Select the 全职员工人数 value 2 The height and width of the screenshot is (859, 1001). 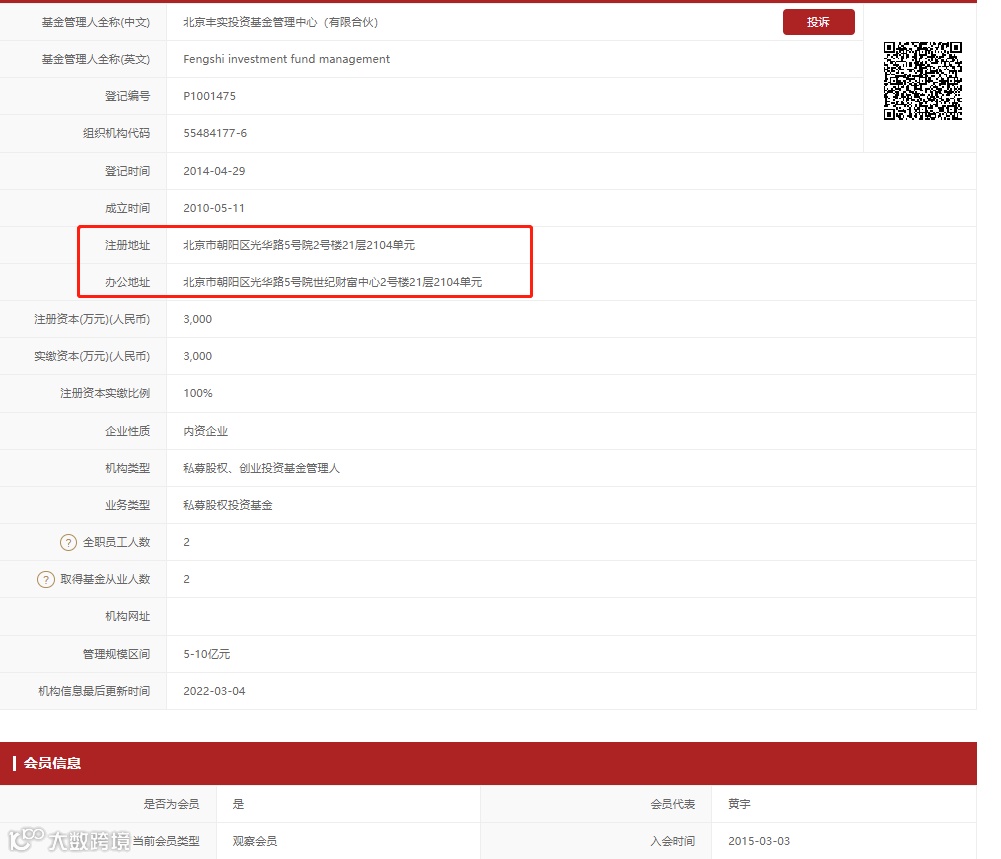click(186, 542)
